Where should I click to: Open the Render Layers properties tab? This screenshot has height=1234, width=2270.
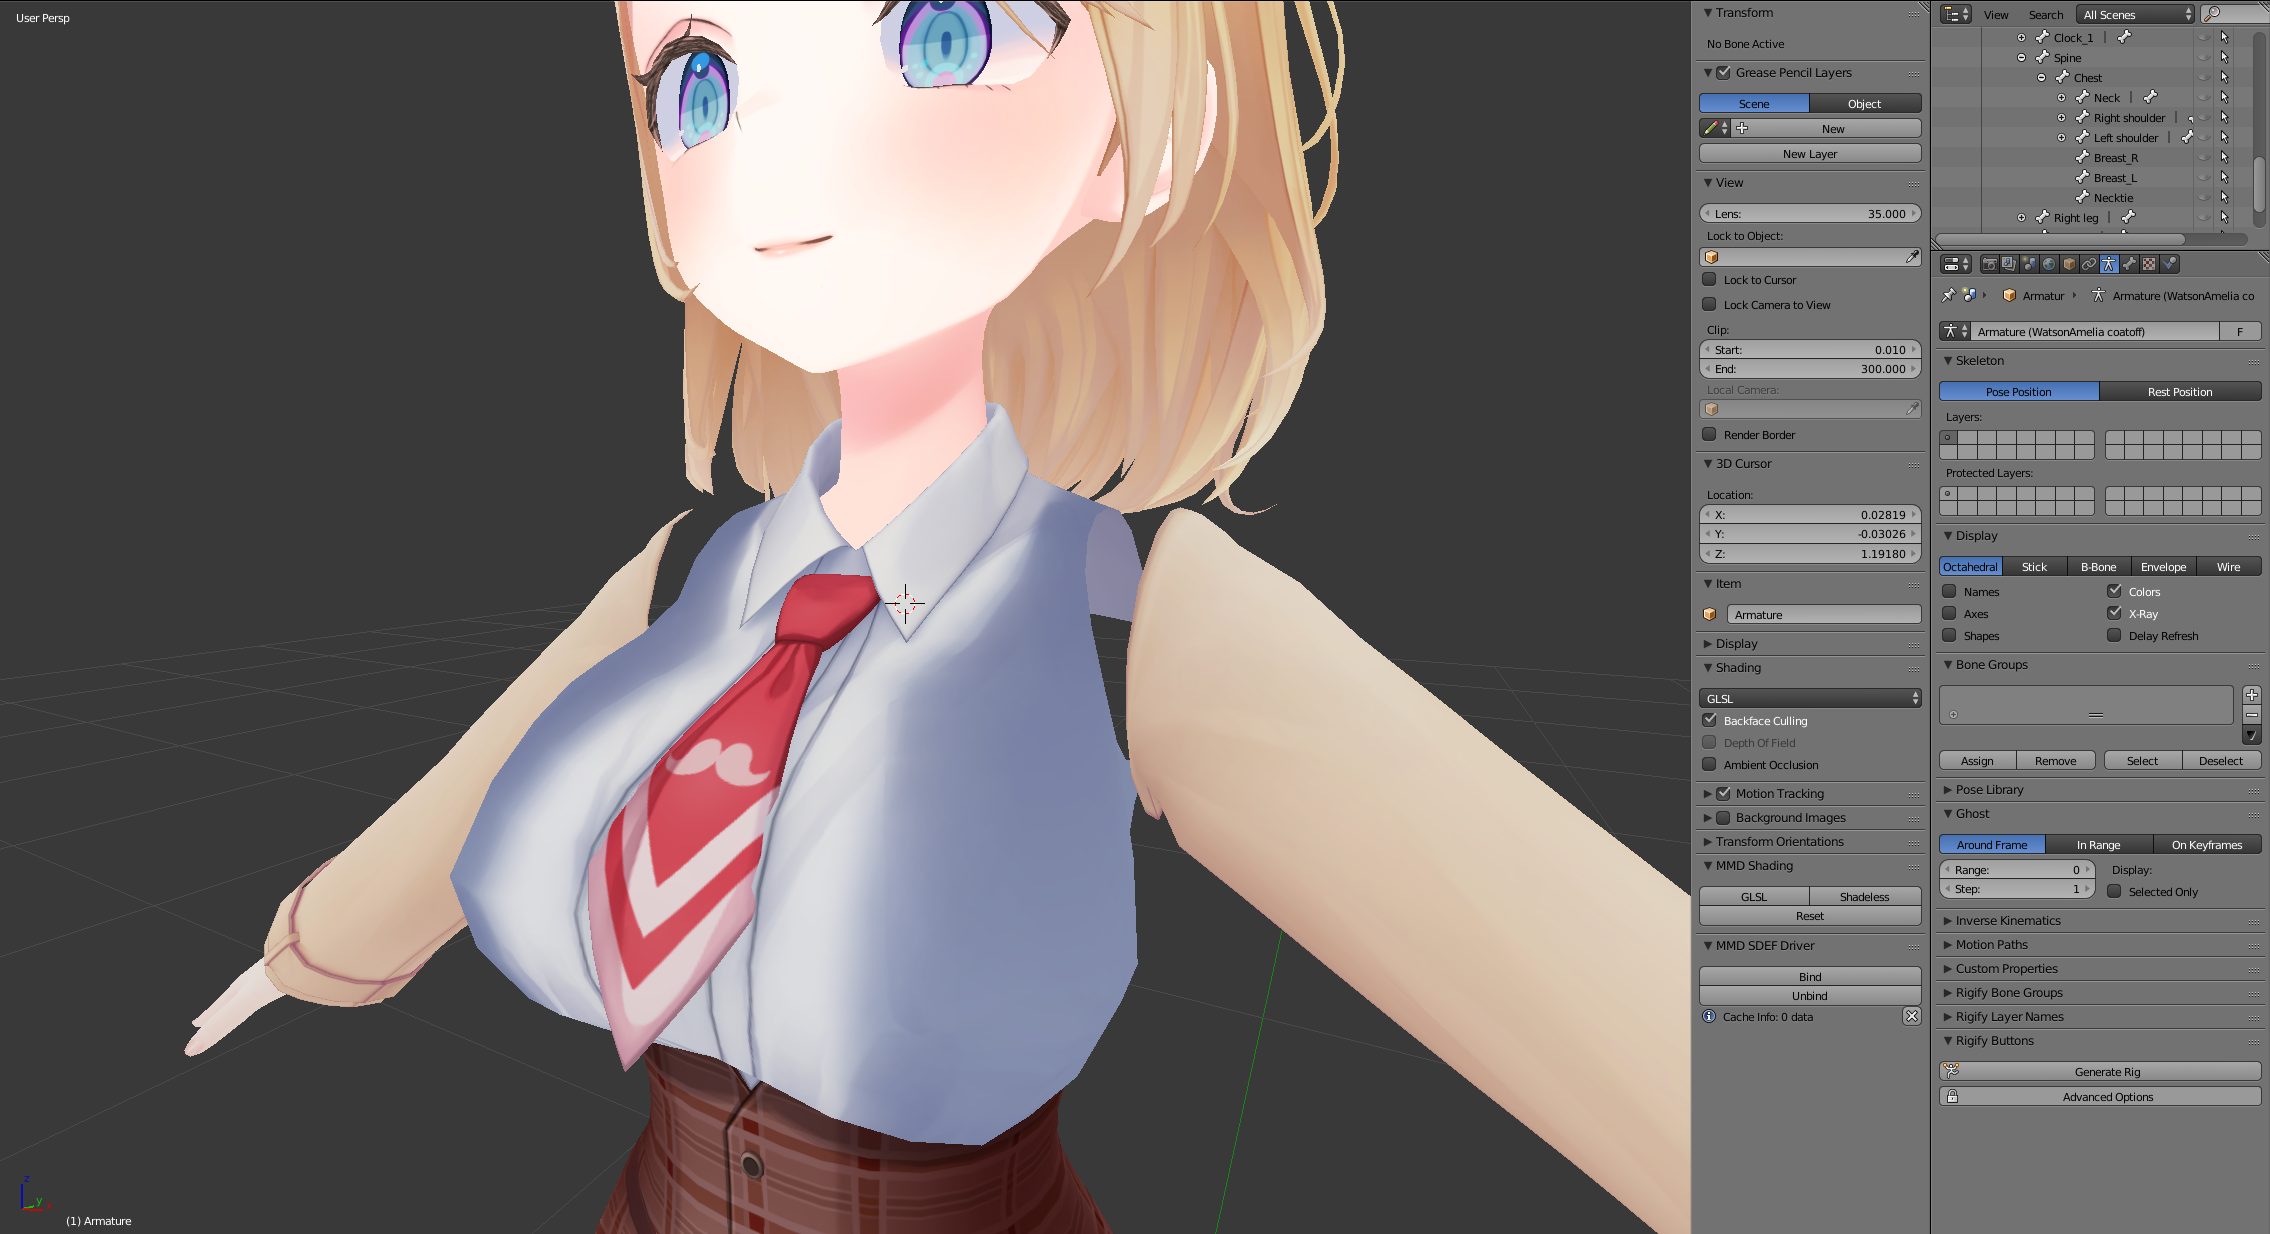coord(2009,264)
